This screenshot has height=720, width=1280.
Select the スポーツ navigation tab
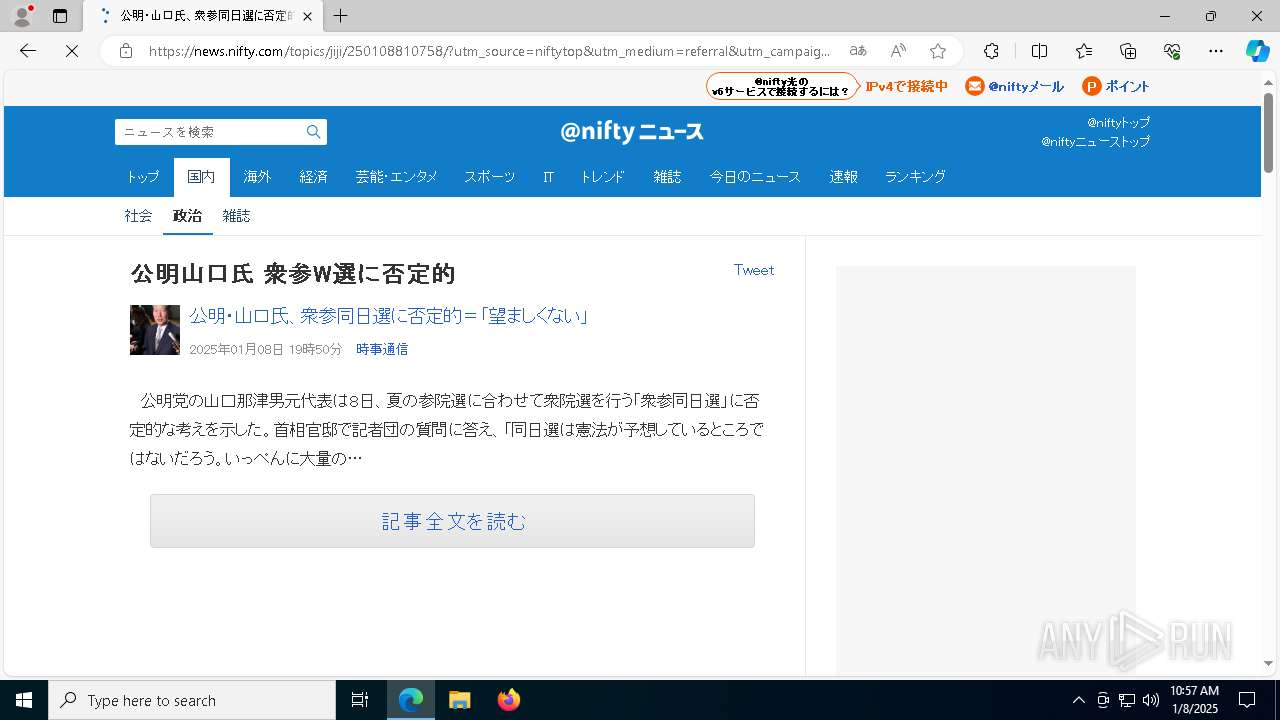[x=489, y=177]
